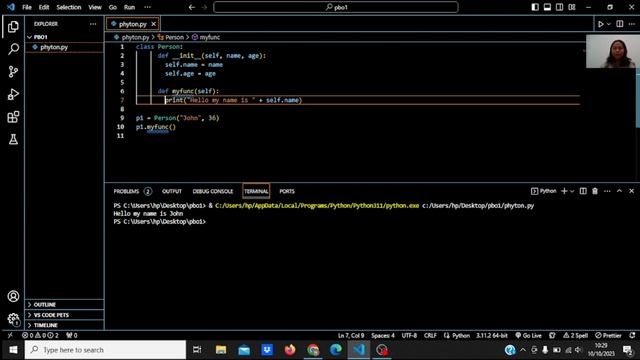This screenshot has height=360, width=640.
Task: Click Go Live in status bar
Action: 528,335
